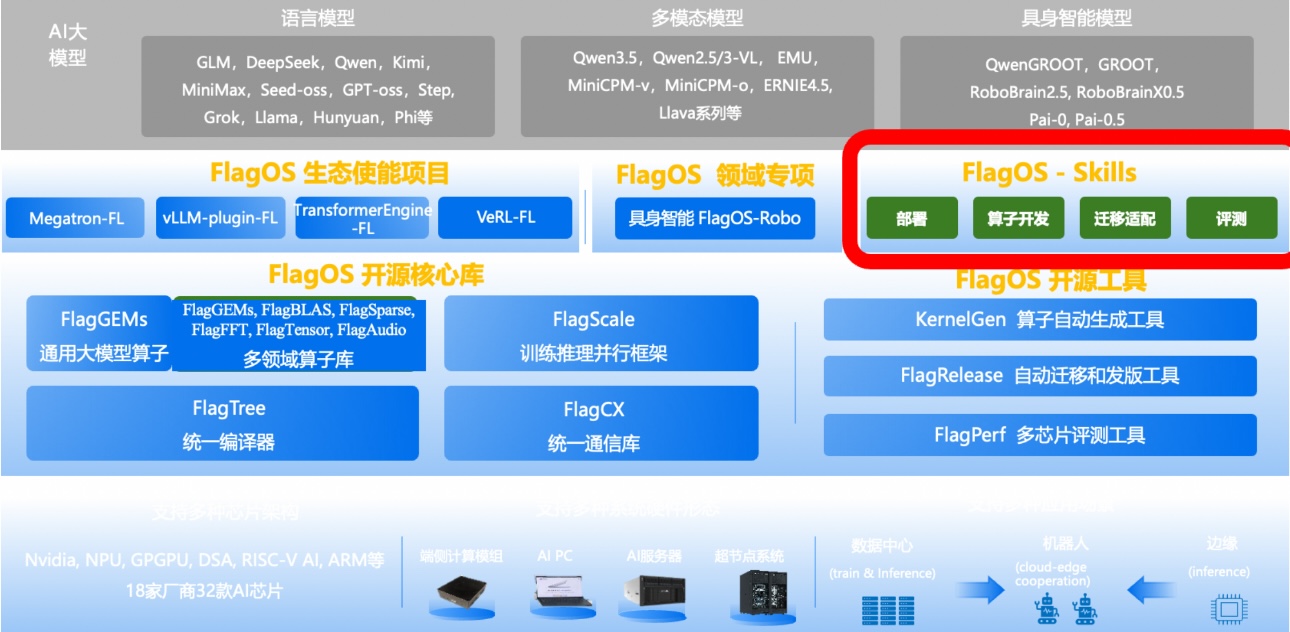The image size is (1290, 632).
Task: Open the FlagCX 统一通信库 box
Action: (x=601, y=423)
